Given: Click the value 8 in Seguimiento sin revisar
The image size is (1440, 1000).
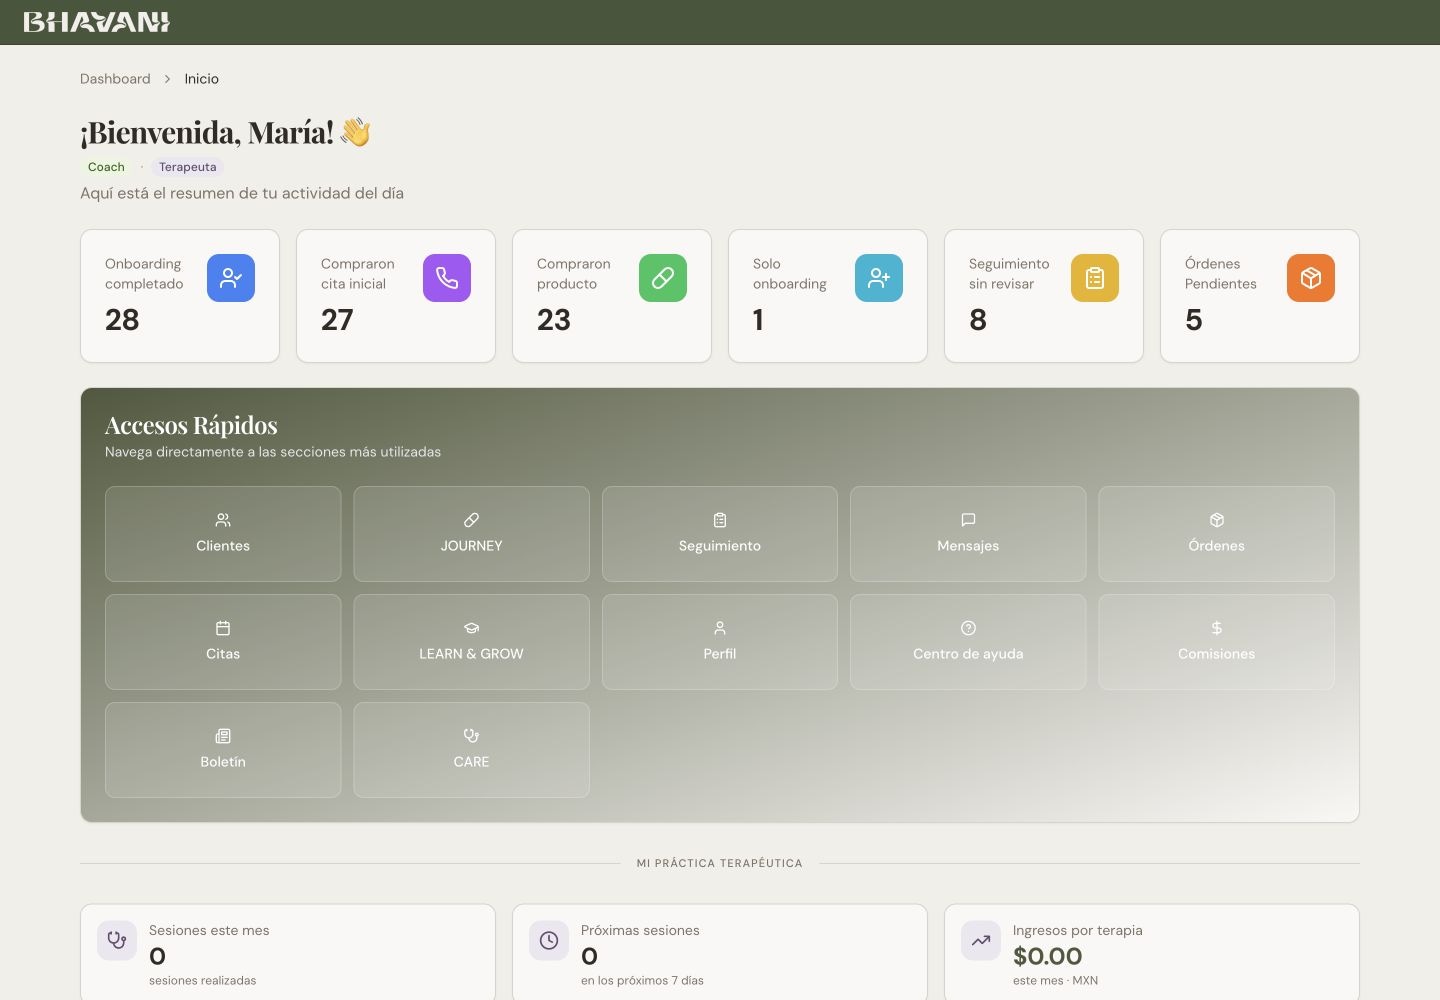Looking at the screenshot, I should [978, 320].
